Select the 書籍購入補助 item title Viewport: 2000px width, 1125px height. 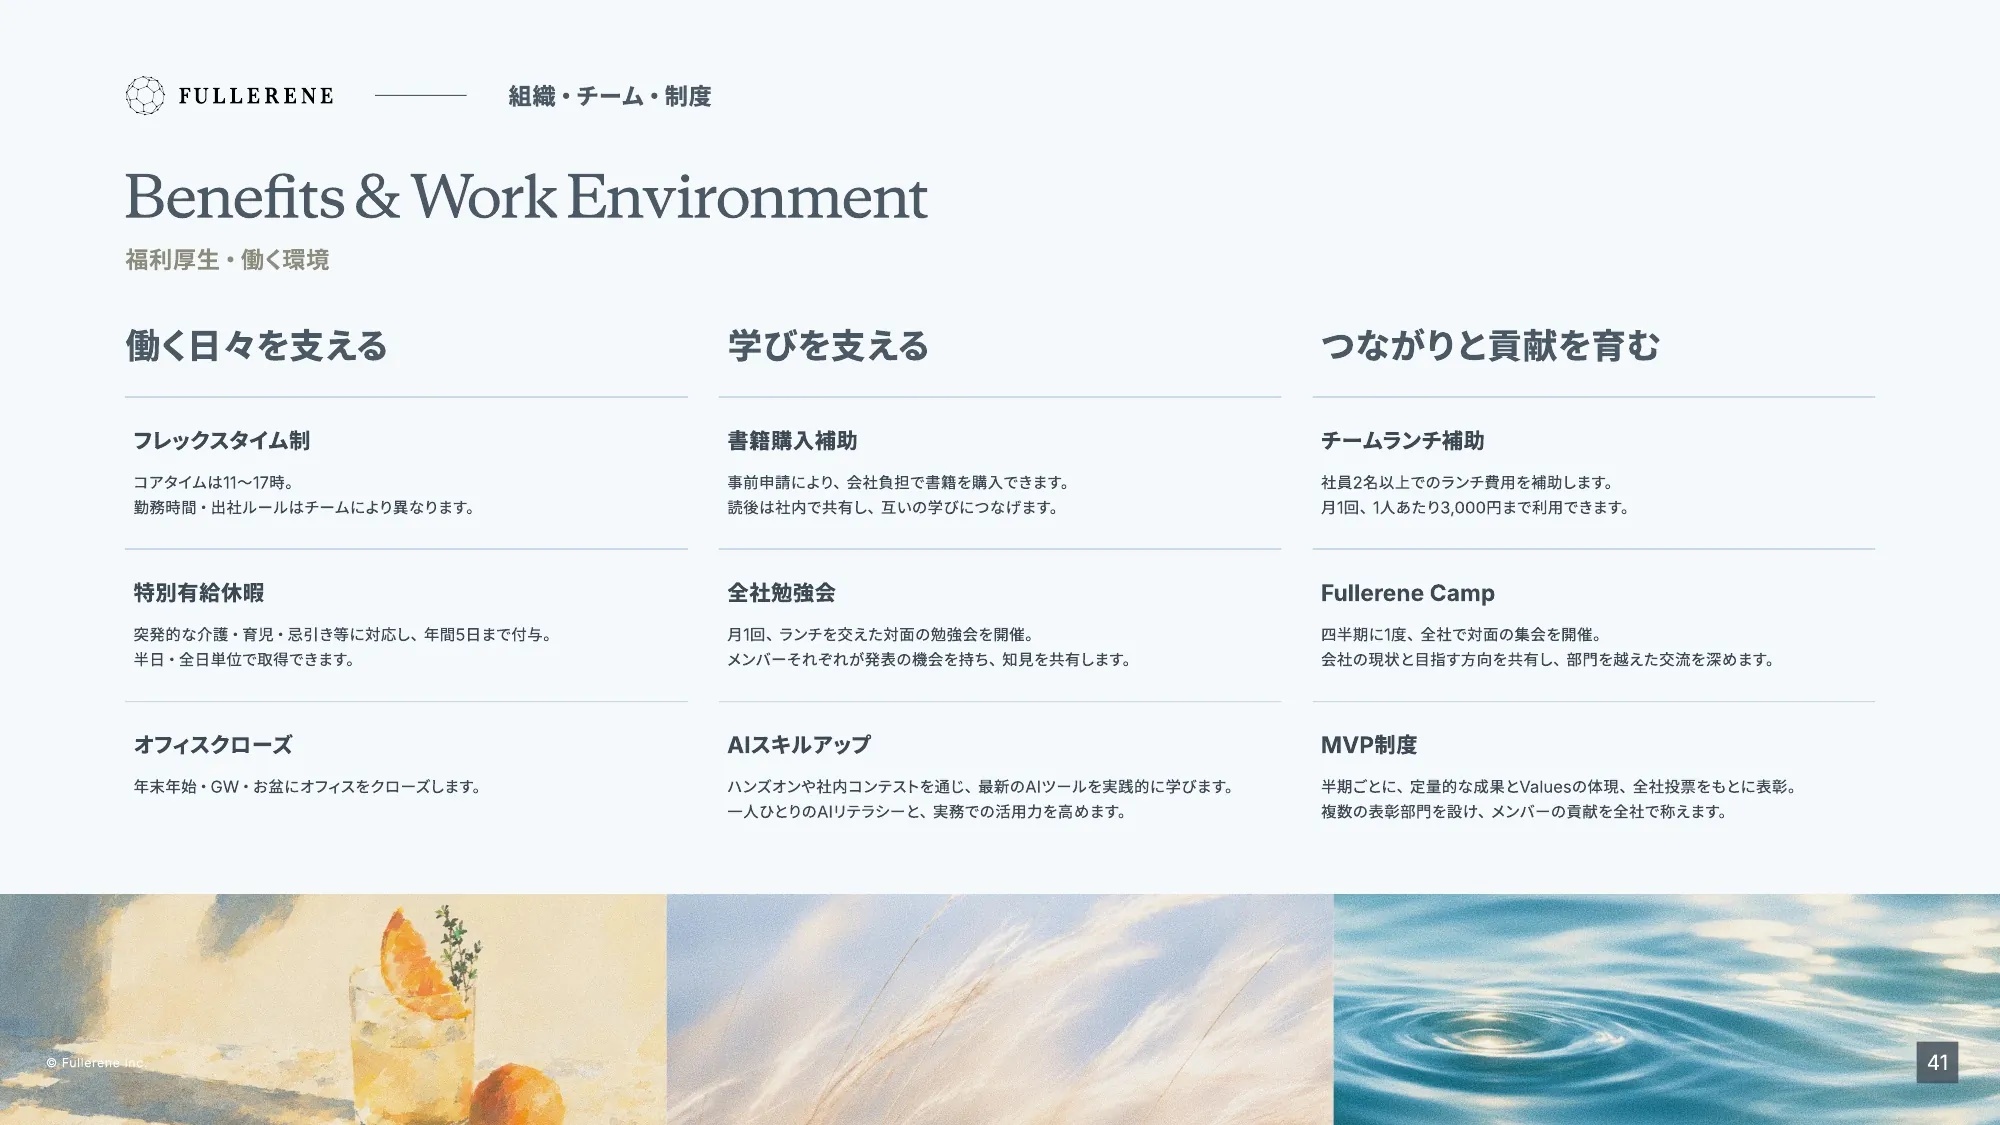pos(792,440)
